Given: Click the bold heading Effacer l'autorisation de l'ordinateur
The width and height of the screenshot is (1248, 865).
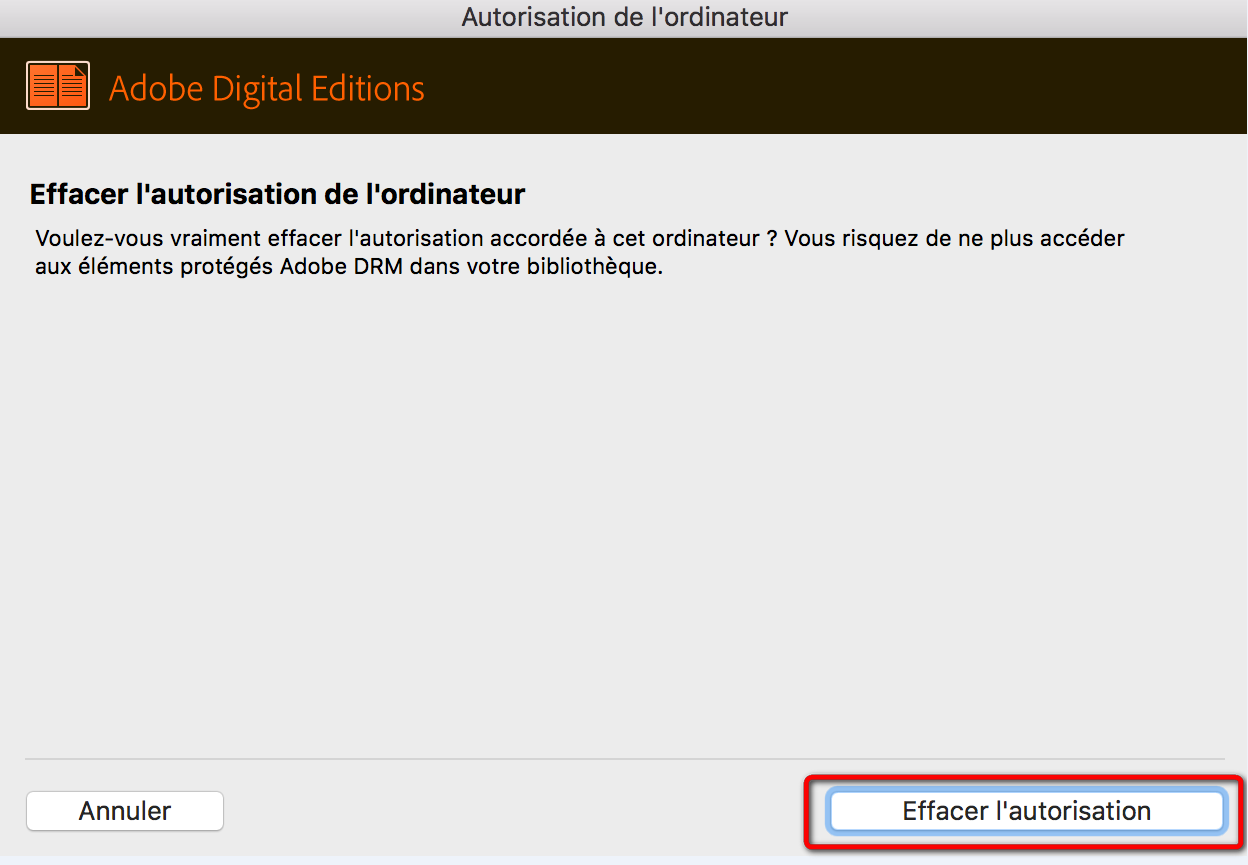Looking at the screenshot, I should (x=277, y=193).
